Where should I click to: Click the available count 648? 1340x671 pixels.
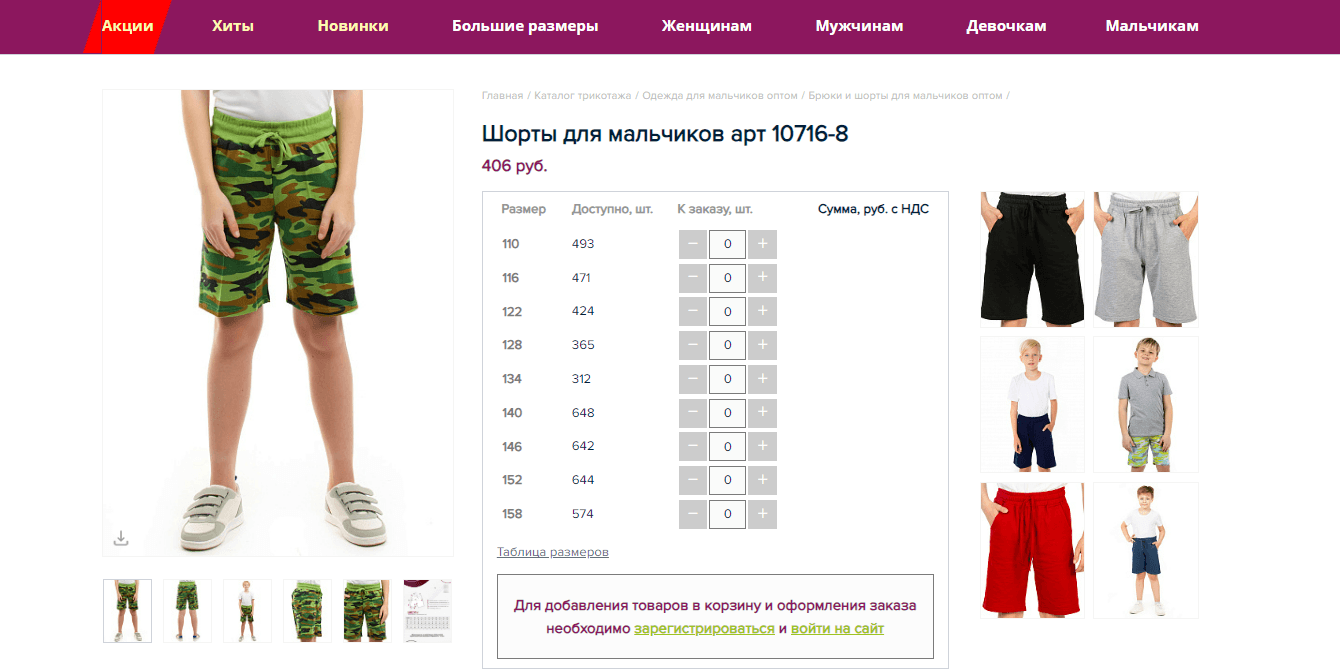pyautogui.click(x=583, y=412)
